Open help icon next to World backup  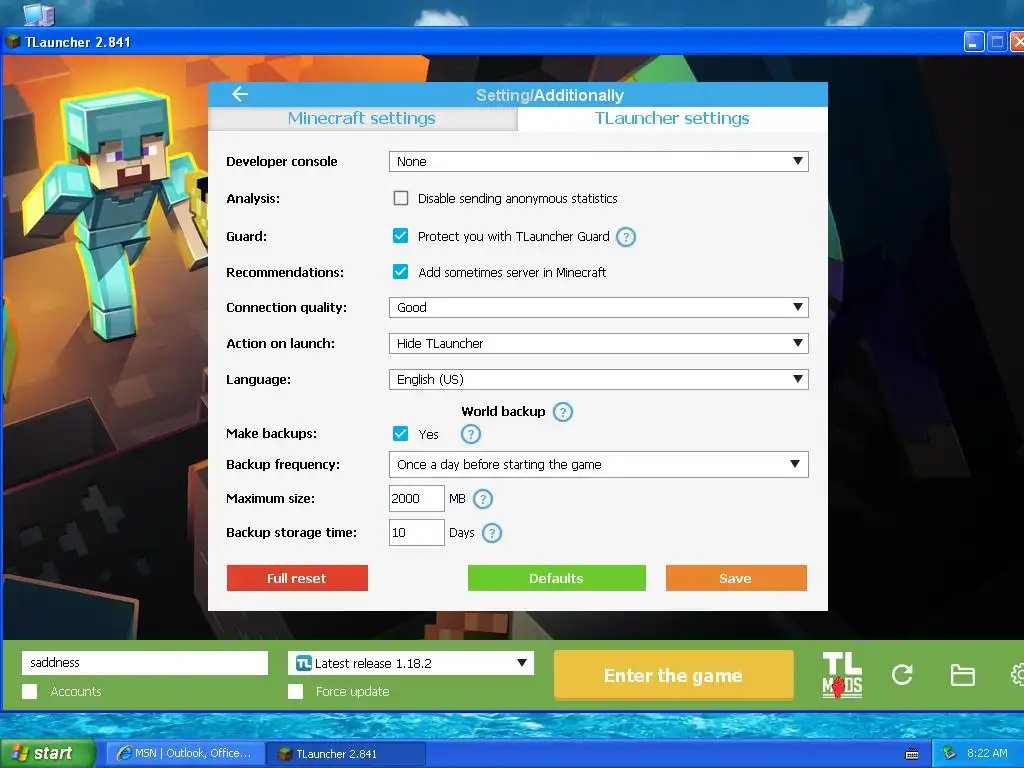562,412
